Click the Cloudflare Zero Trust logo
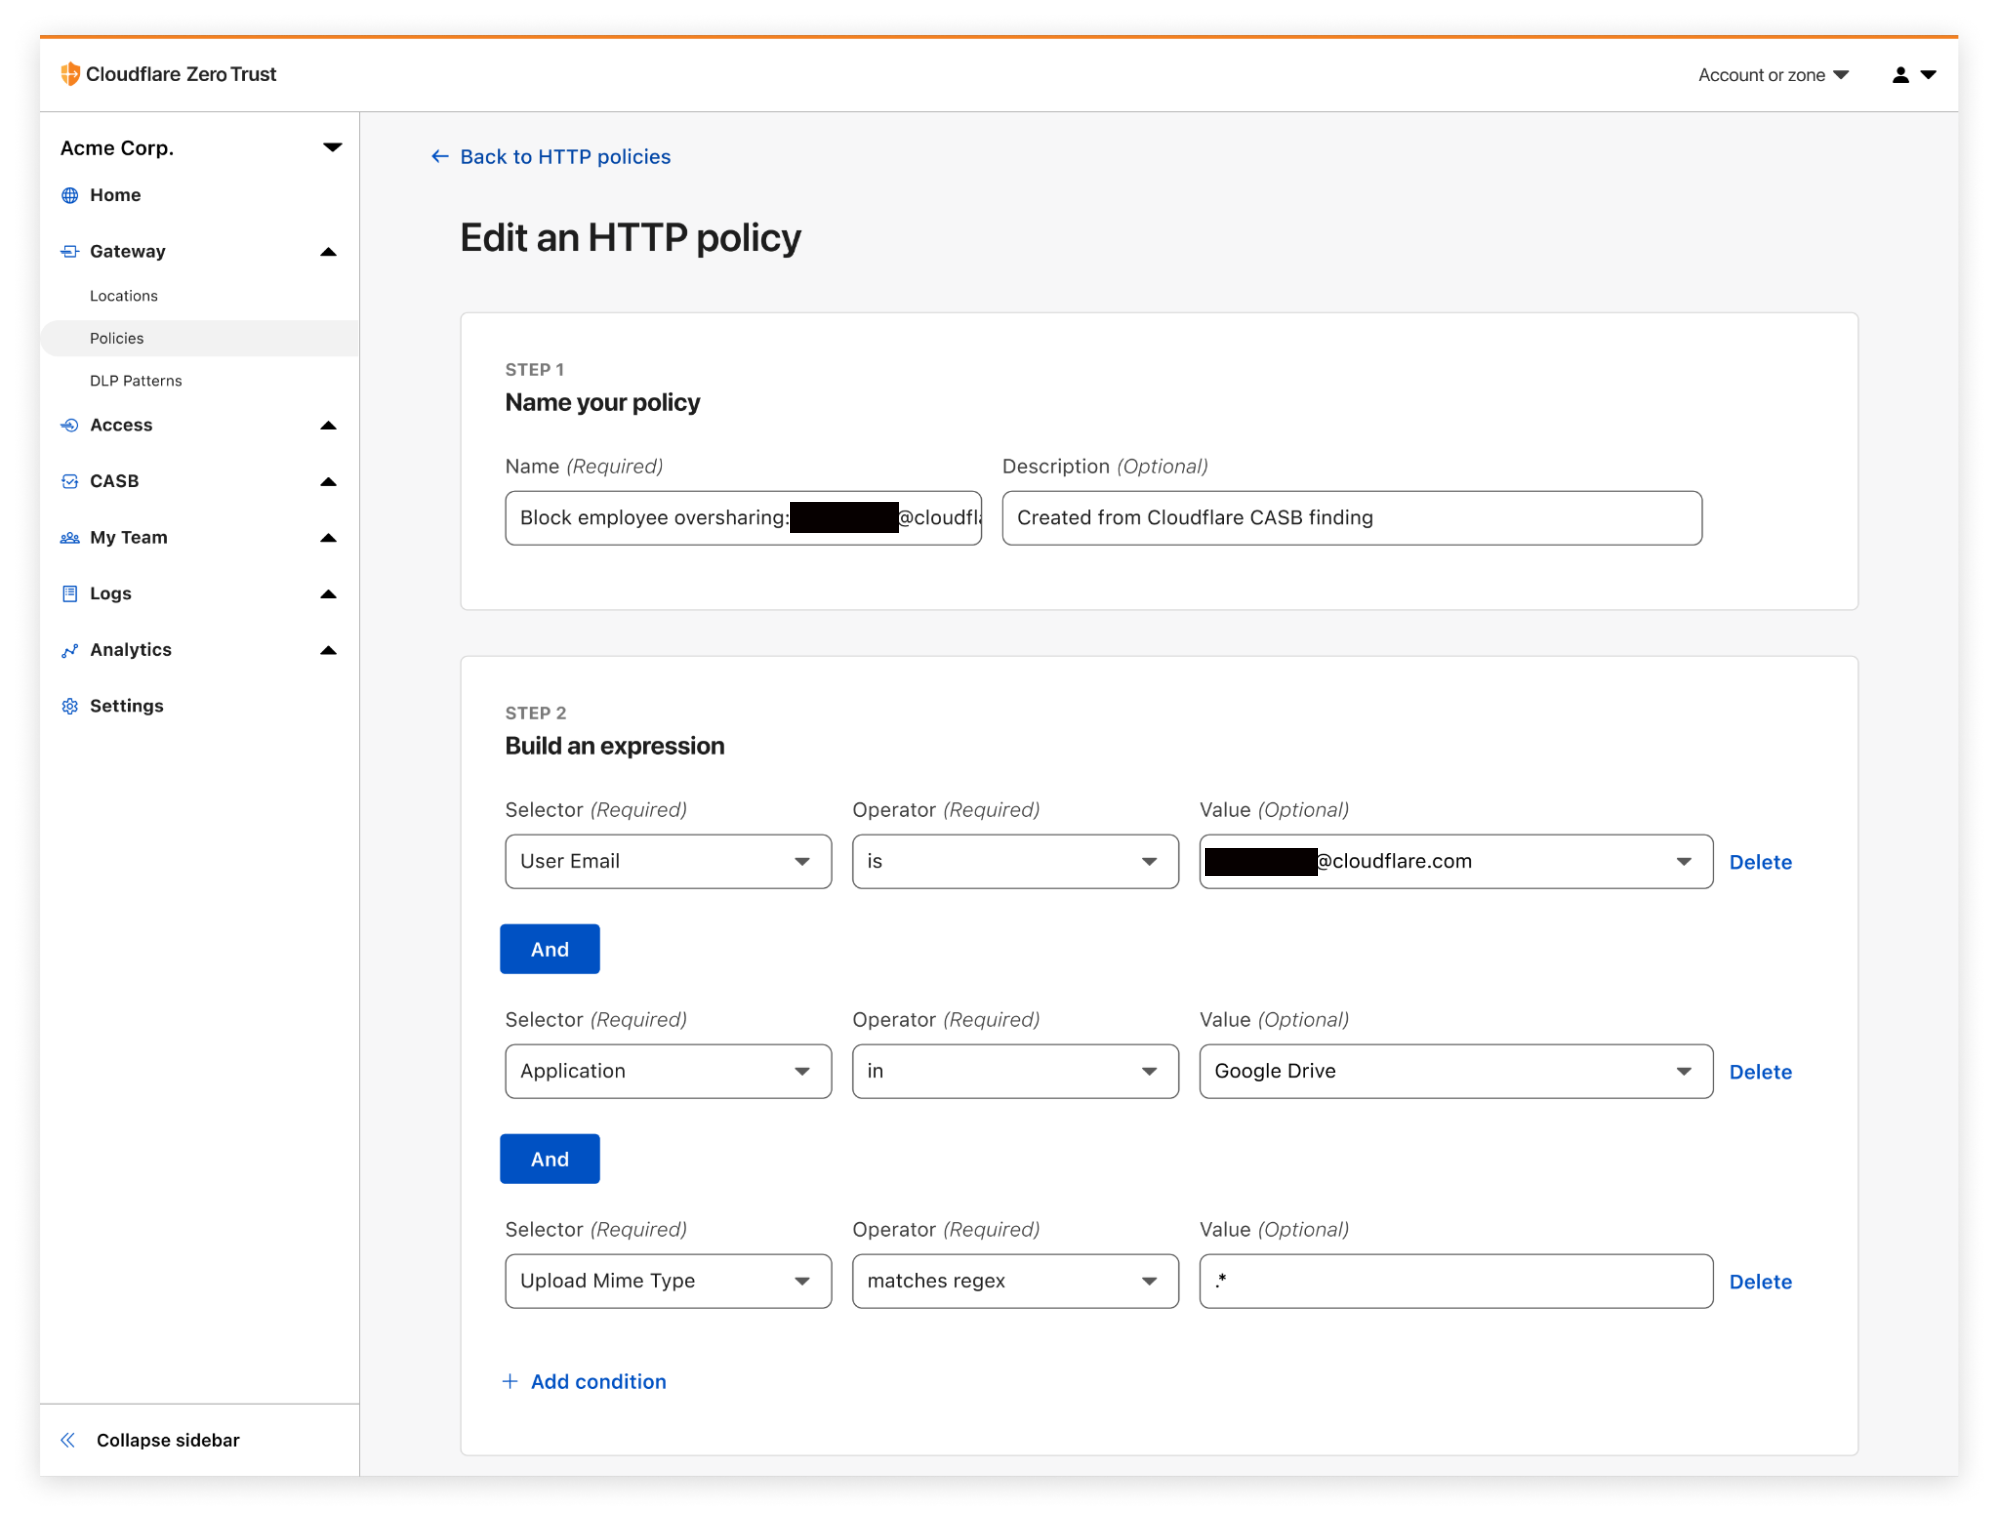Image resolution: width=1999 pixels, height=1522 pixels. tap(168, 74)
